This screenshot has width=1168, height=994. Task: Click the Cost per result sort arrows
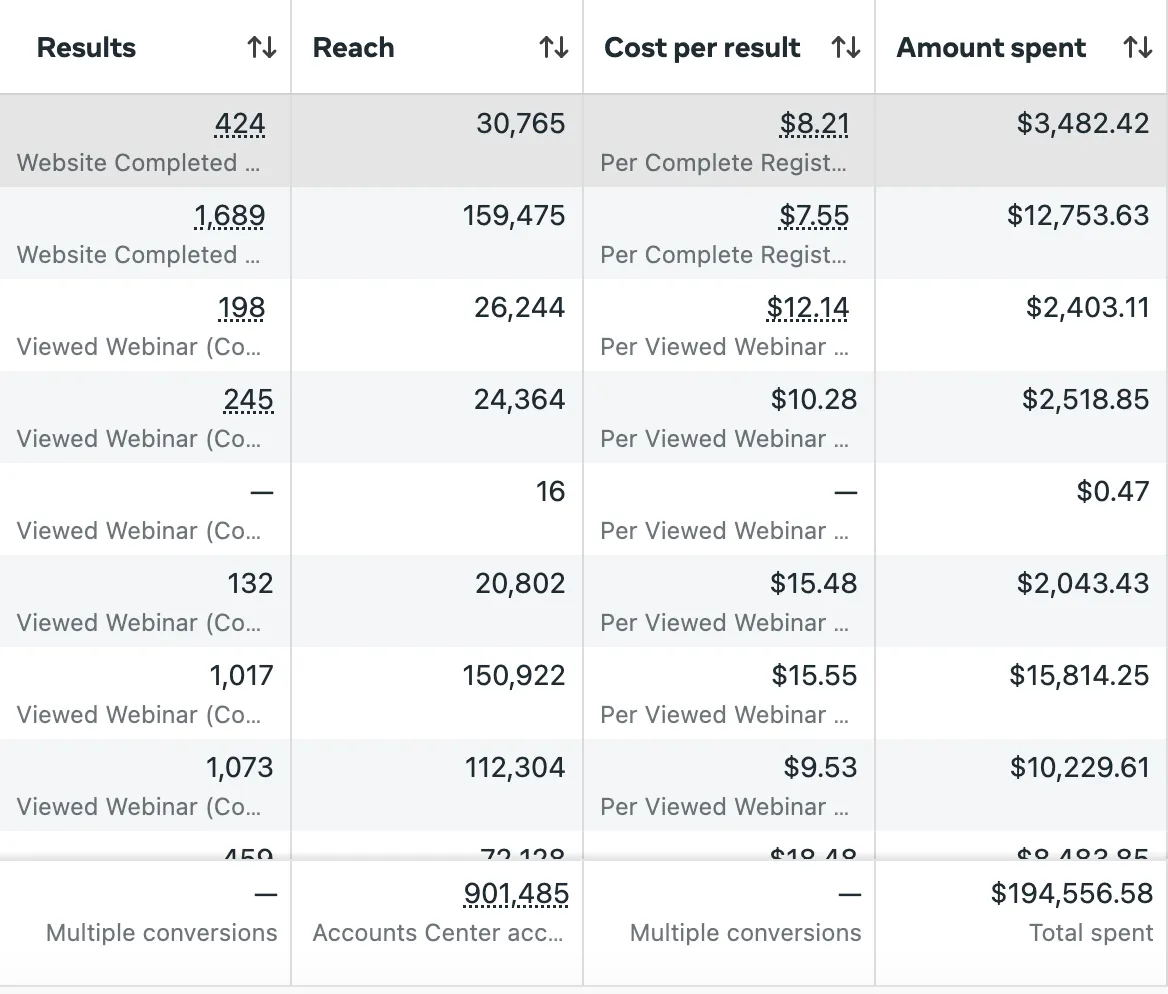coord(846,47)
